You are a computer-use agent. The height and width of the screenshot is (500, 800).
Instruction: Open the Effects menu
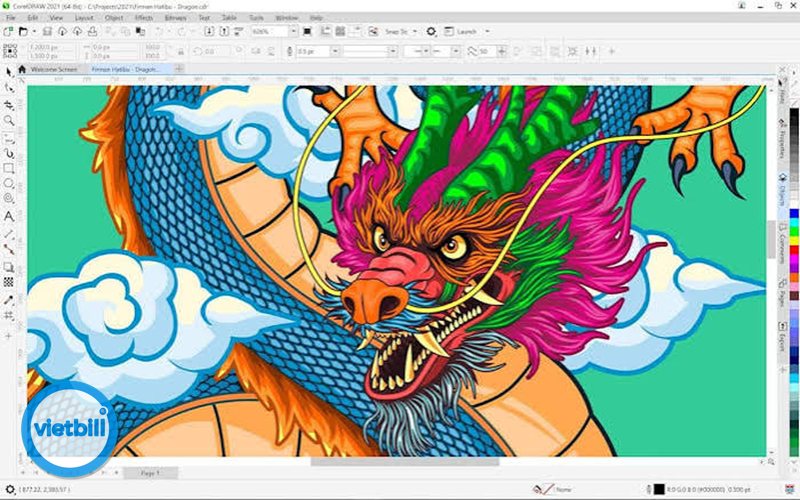click(144, 18)
